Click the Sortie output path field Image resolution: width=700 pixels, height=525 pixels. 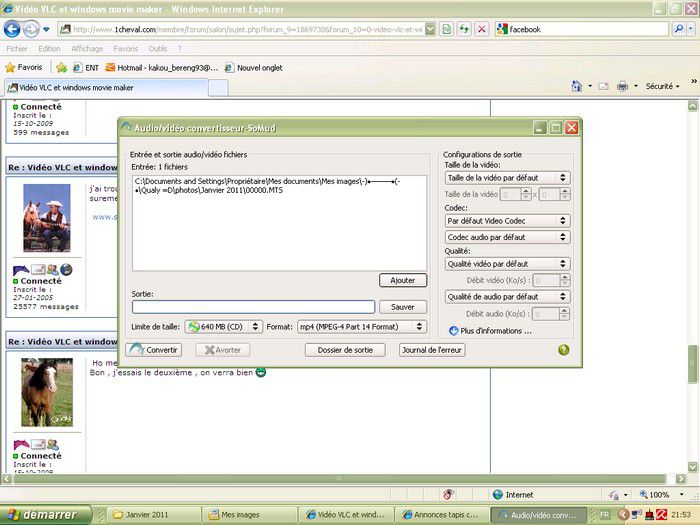[x=253, y=307]
